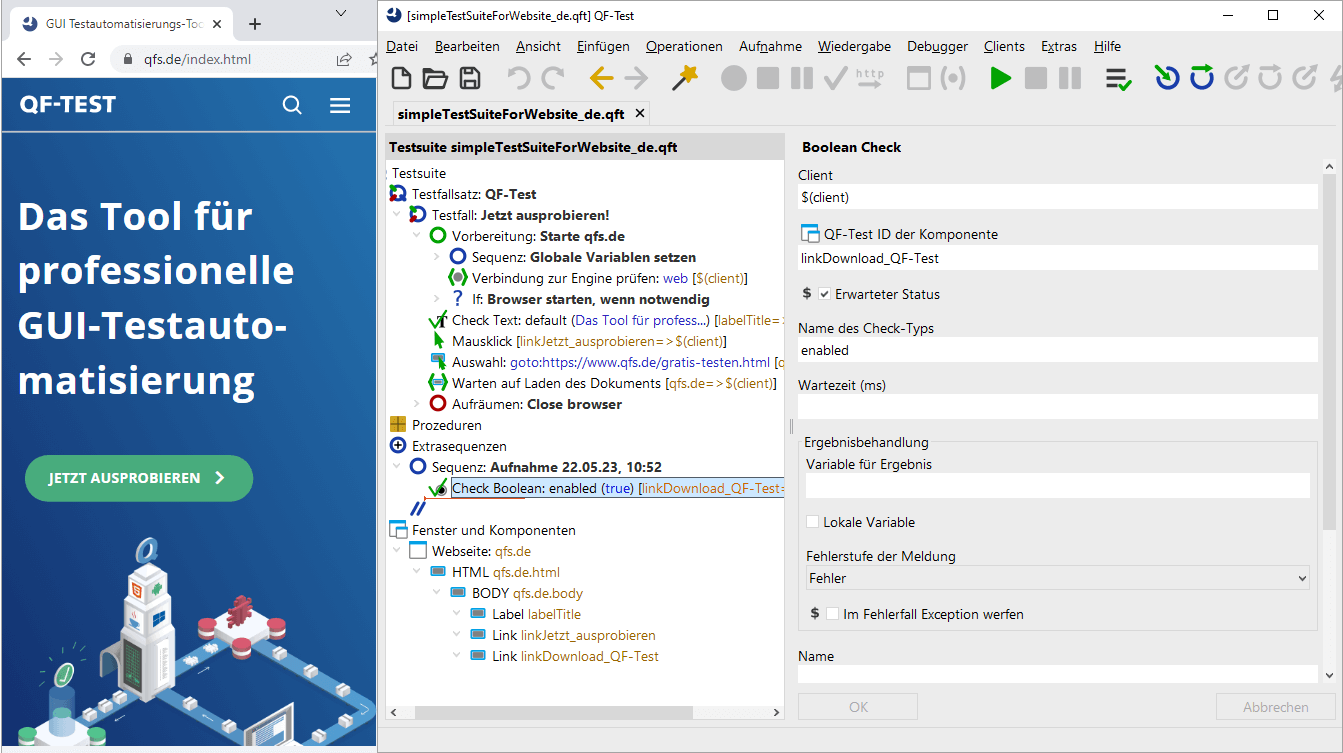Click search icon on QF-Test website

(292, 105)
